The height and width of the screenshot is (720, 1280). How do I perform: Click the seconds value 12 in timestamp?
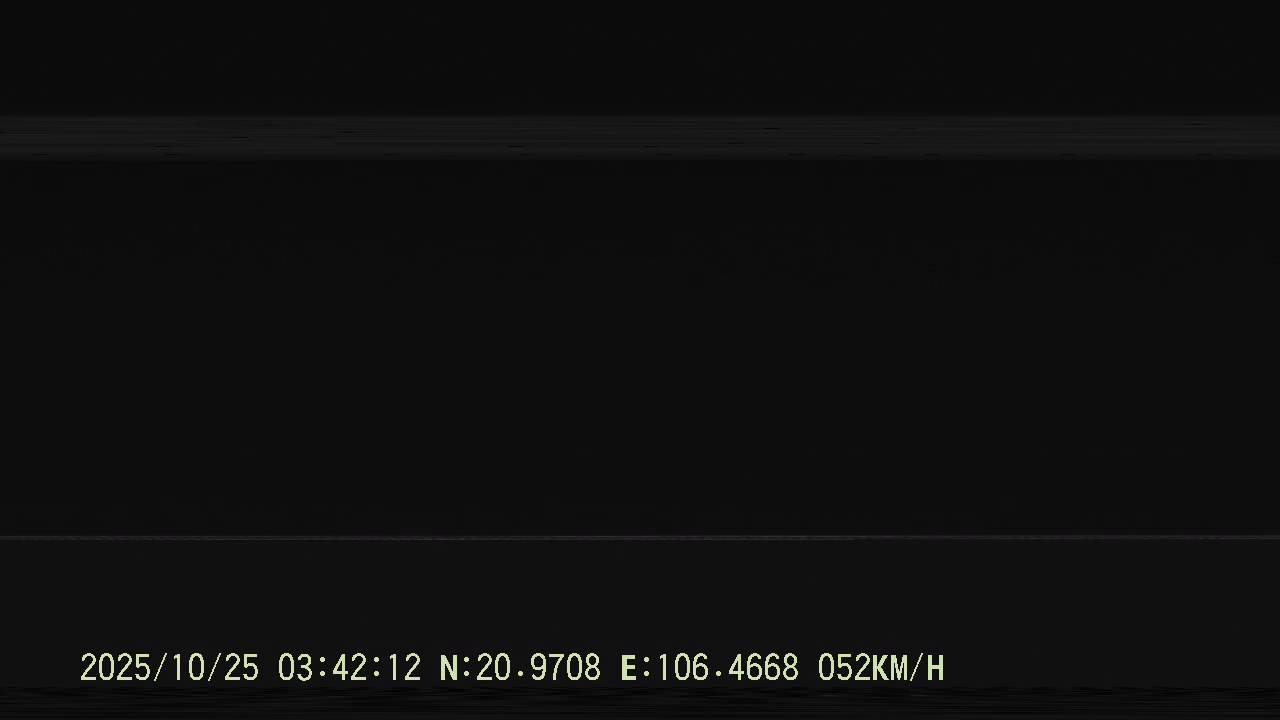point(403,668)
